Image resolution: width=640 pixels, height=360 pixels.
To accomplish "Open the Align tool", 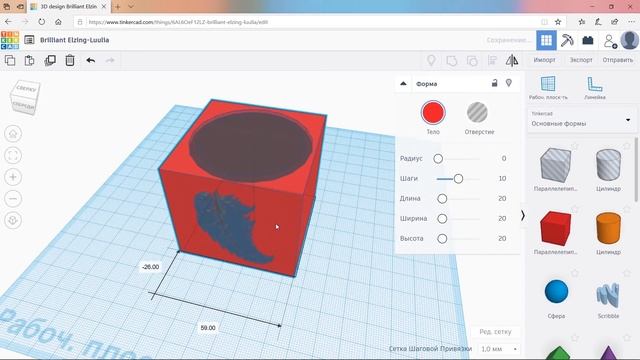I will click(492, 61).
